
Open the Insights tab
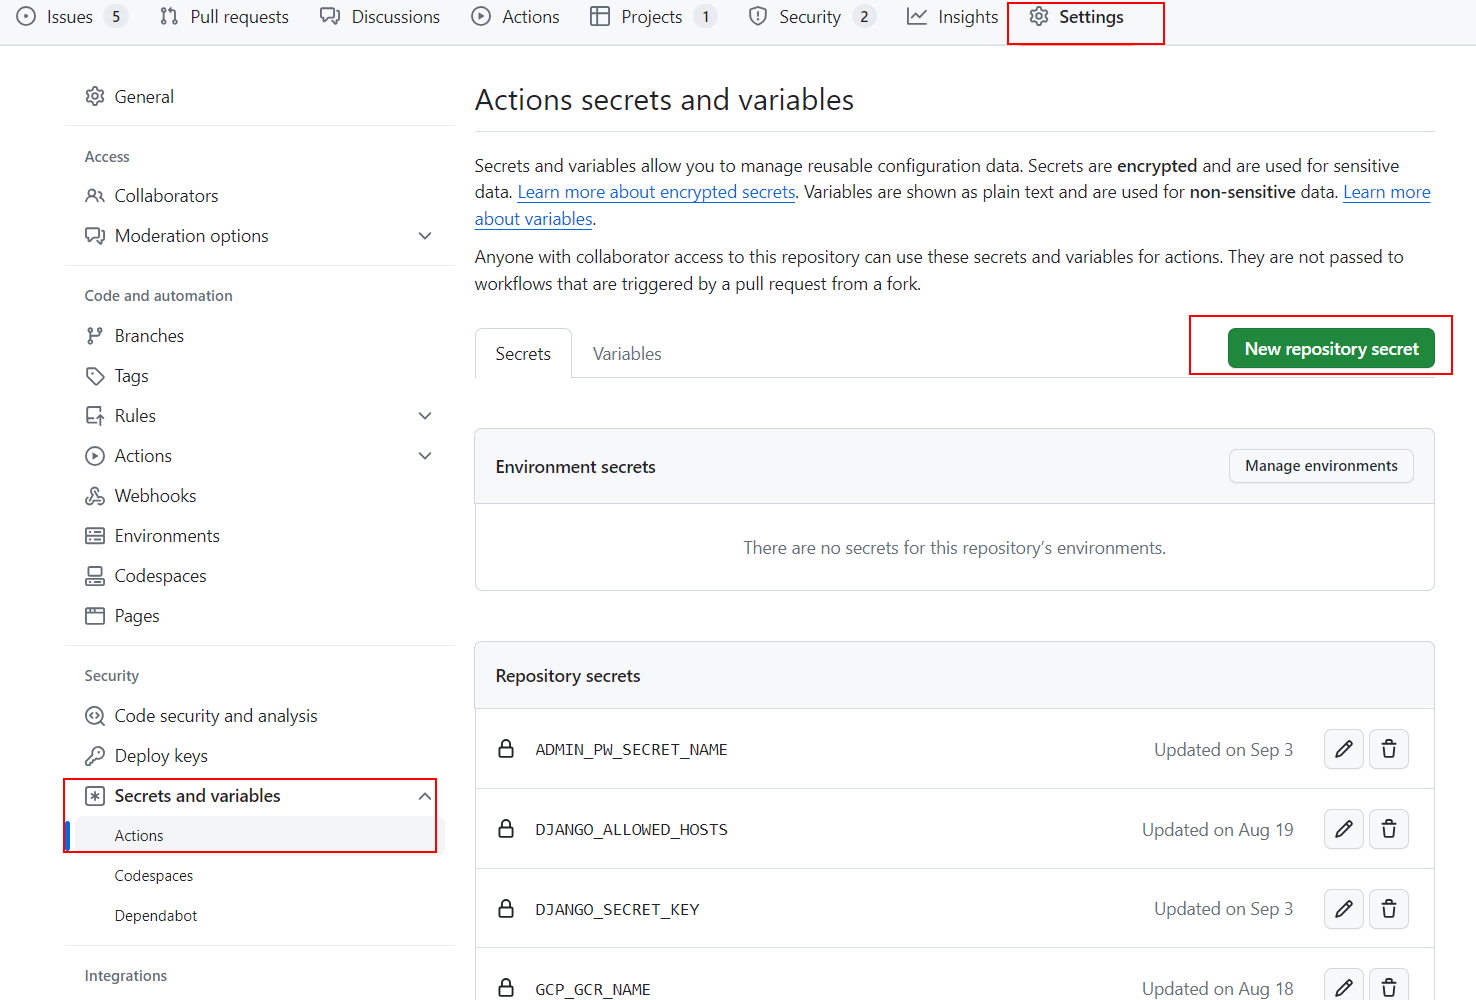click(952, 17)
